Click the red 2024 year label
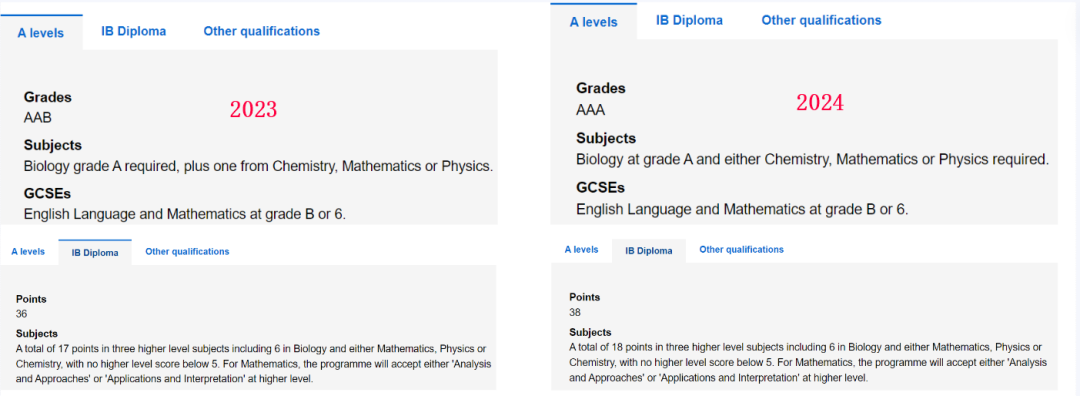Viewport: 1080px width, 396px height. tap(820, 103)
